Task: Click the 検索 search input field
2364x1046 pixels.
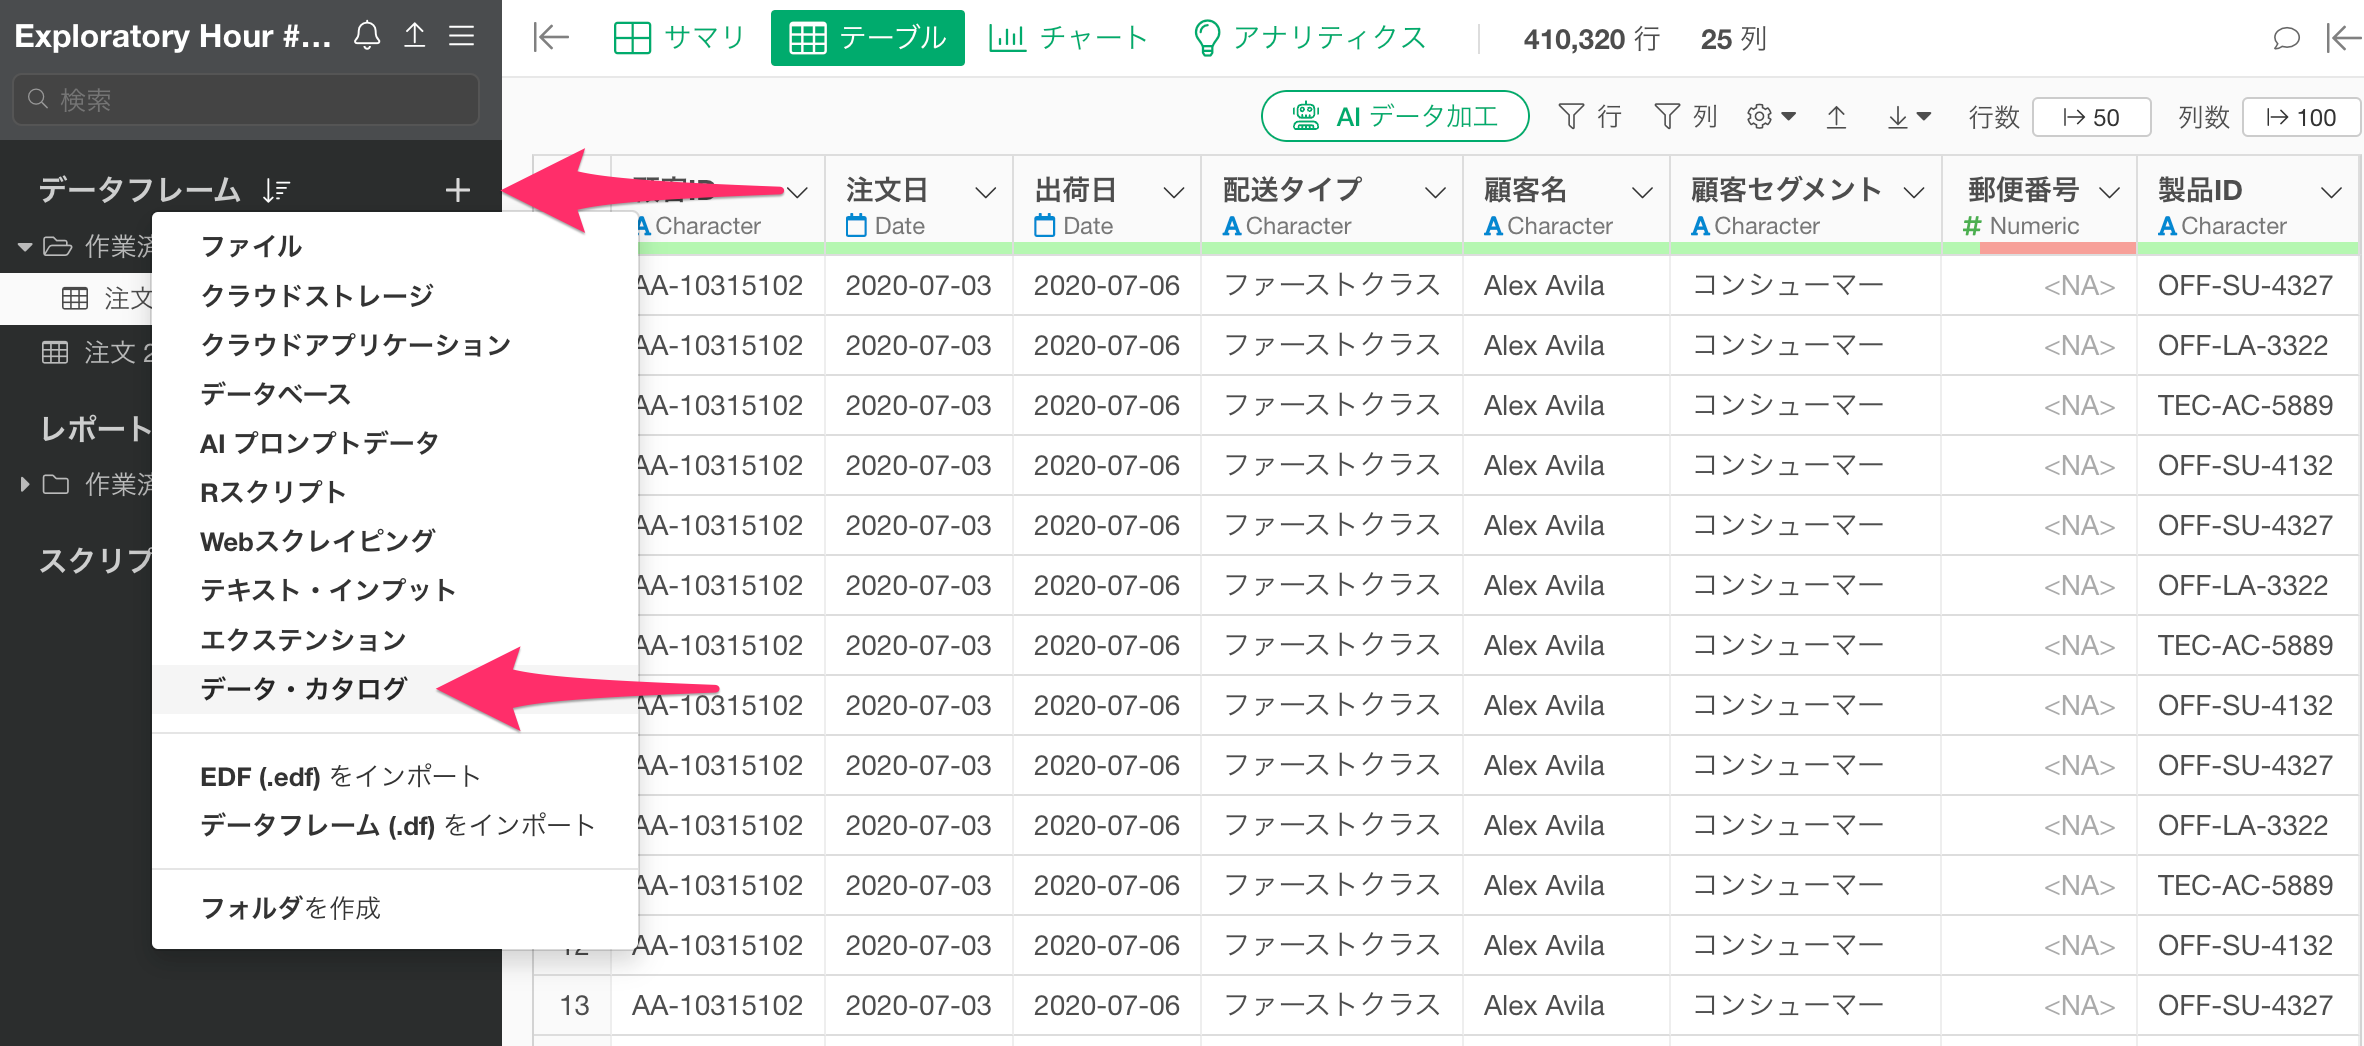Action: pyautogui.click(x=246, y=100)
